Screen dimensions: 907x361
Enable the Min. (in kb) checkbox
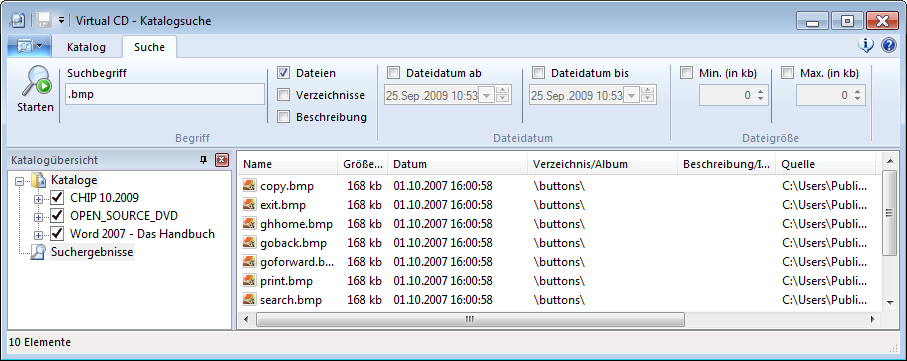tap(687, 73)
